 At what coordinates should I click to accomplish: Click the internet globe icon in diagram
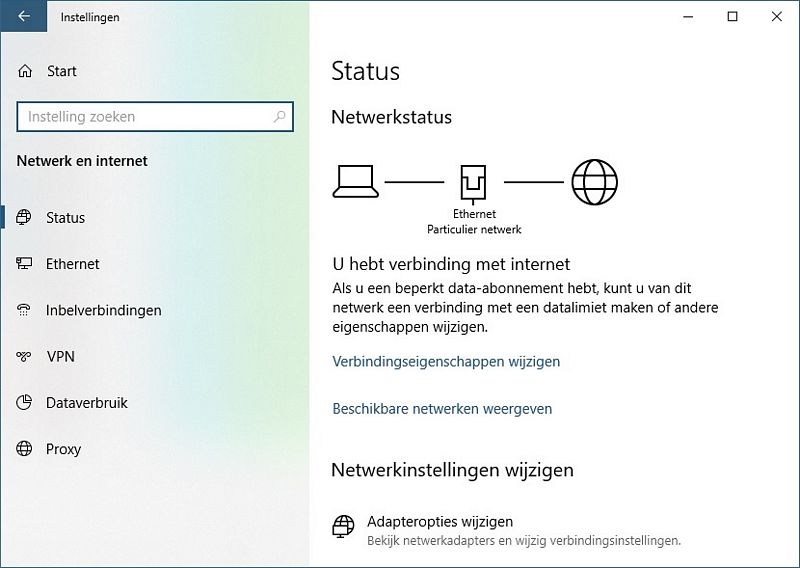click(594, 182)
